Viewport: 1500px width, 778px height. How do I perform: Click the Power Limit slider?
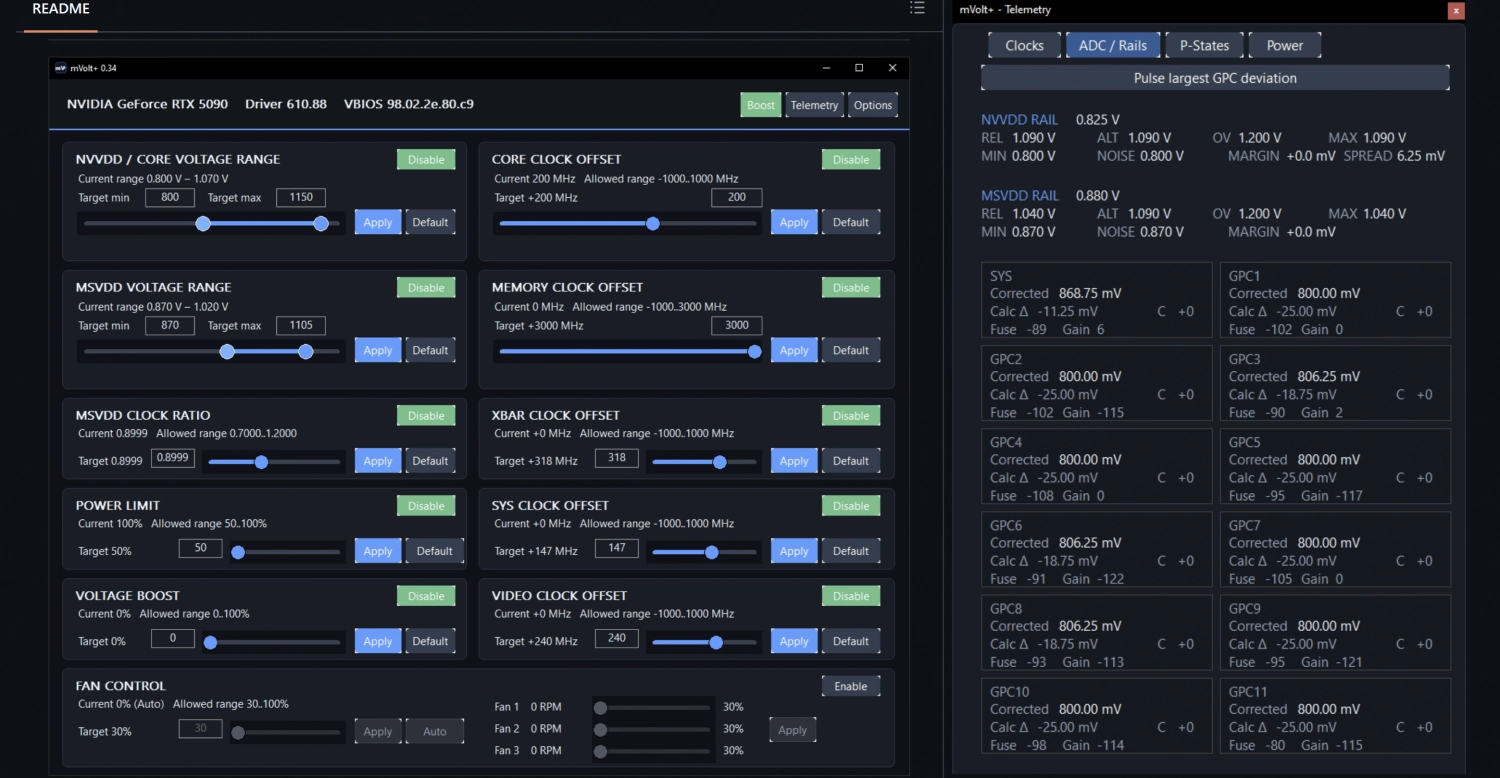pyautogui.click(x=286, y=551)
